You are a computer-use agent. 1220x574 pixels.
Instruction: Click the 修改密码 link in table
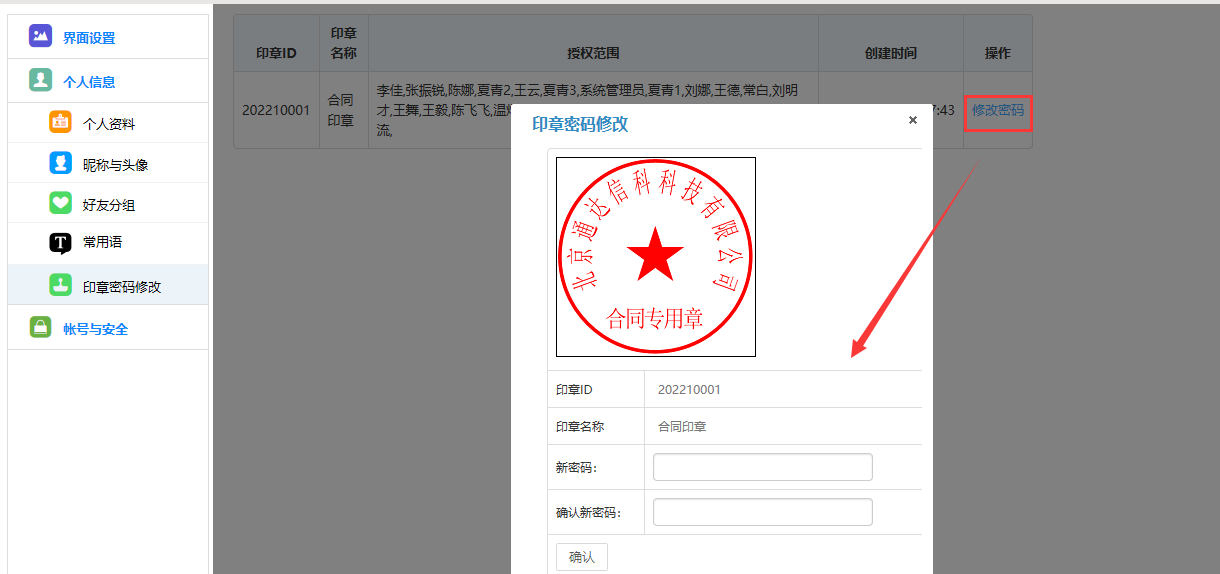coord(997,110)
